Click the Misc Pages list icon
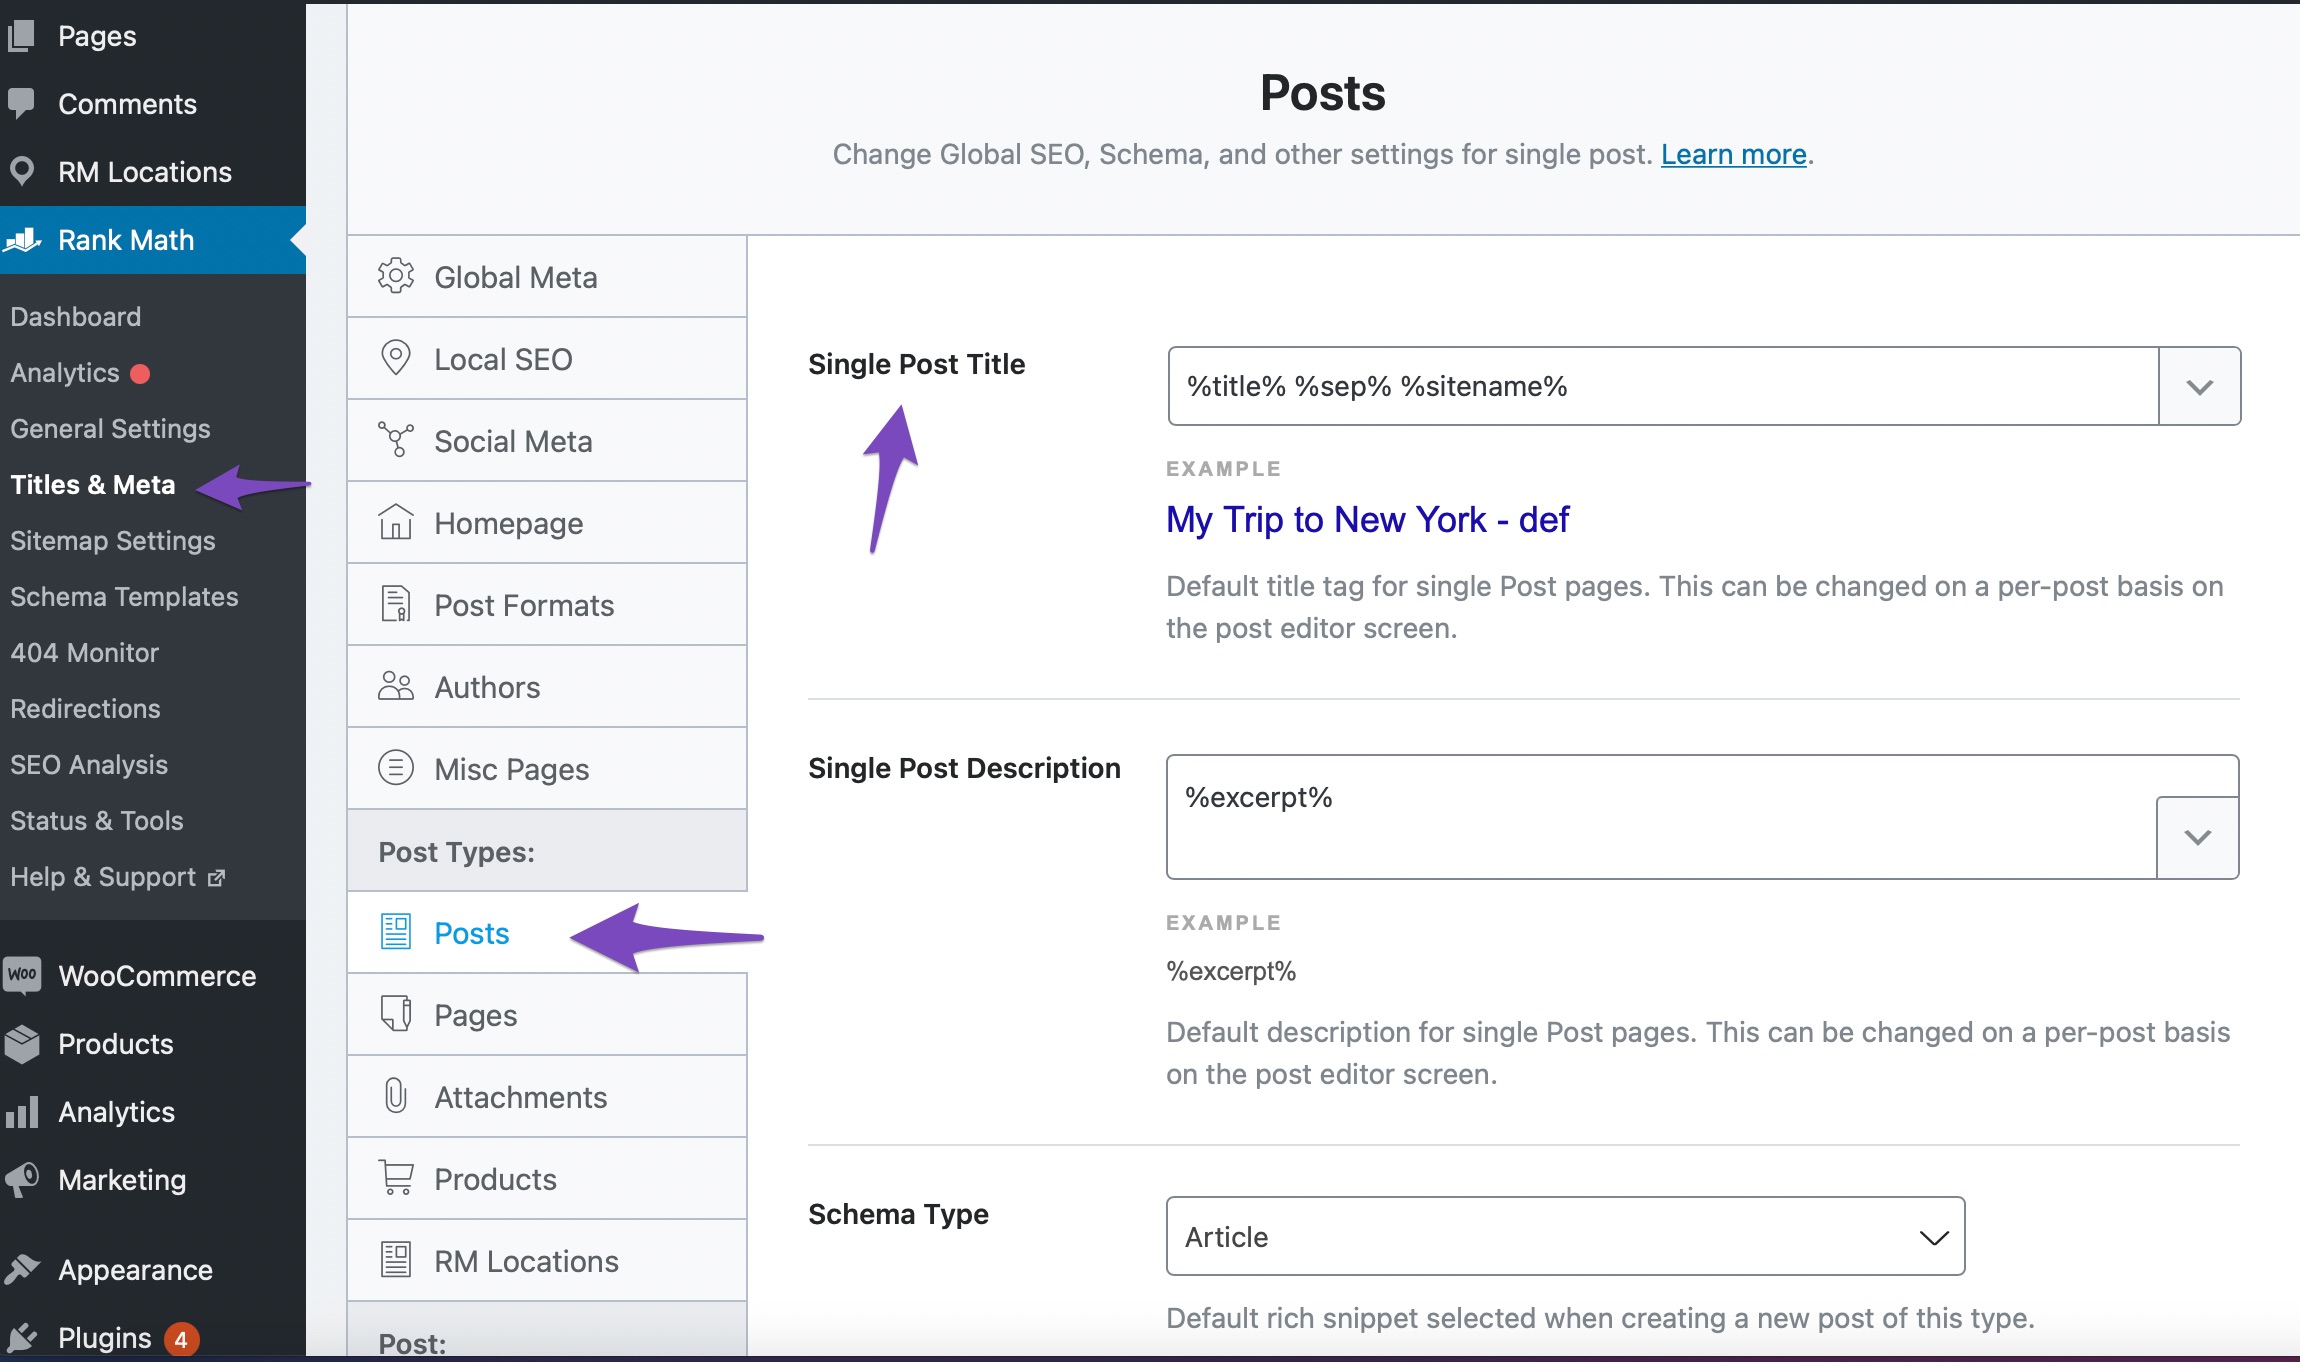 pyautogui.click(x=396, y=768)
